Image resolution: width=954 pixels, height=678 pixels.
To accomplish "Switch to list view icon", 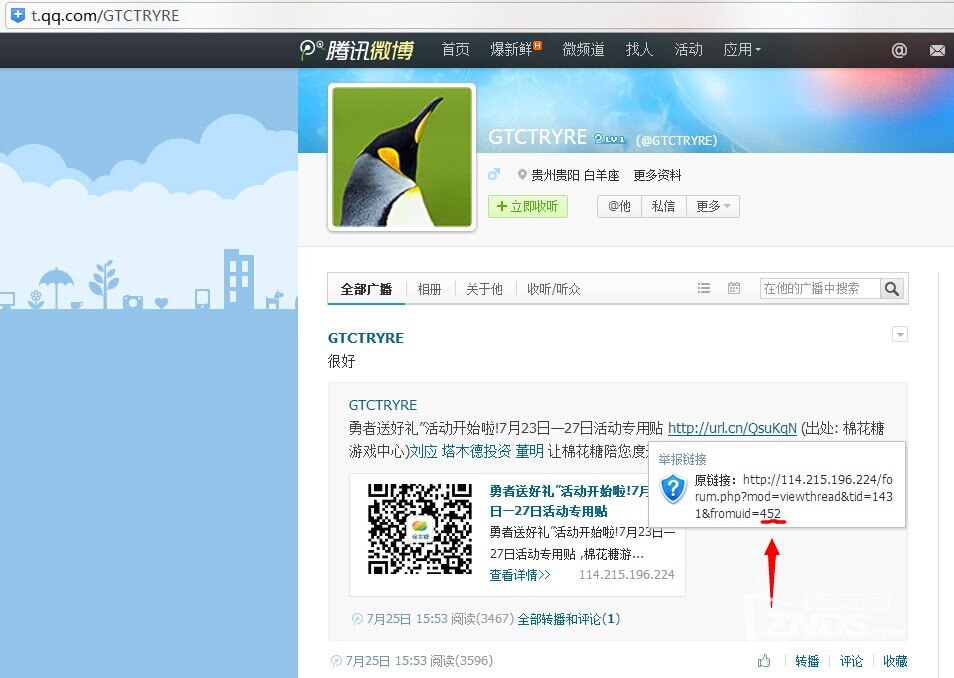I will click(x=704, y=289).
